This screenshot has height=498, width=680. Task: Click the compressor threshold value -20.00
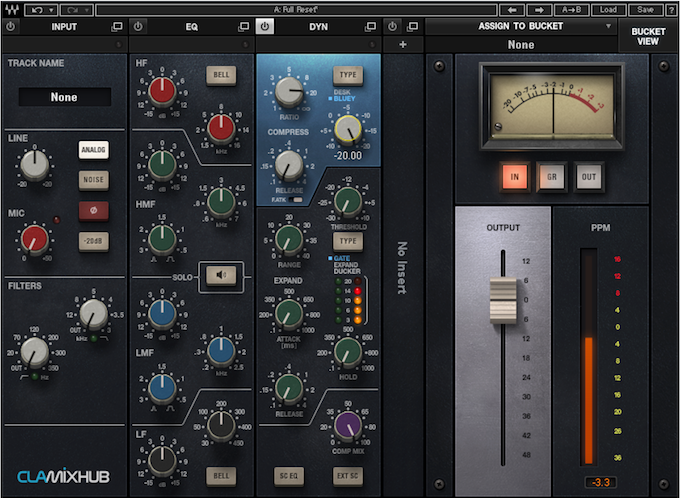click(348, 155)
